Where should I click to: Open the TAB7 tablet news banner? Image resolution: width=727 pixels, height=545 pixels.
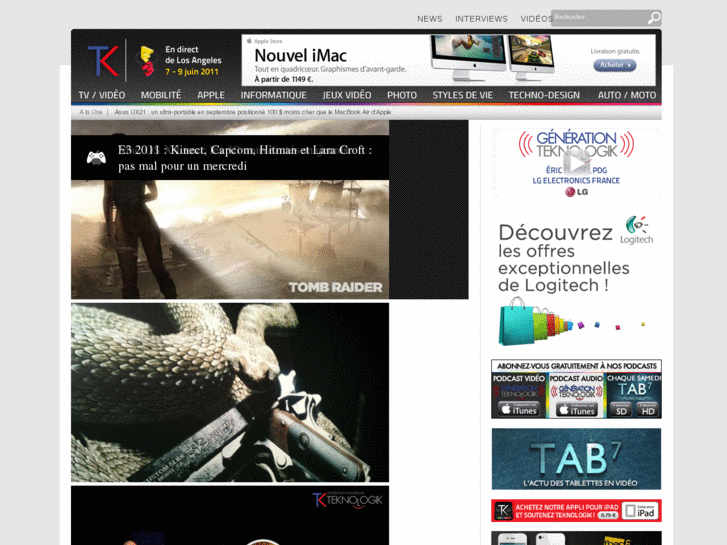pos(576,459)
